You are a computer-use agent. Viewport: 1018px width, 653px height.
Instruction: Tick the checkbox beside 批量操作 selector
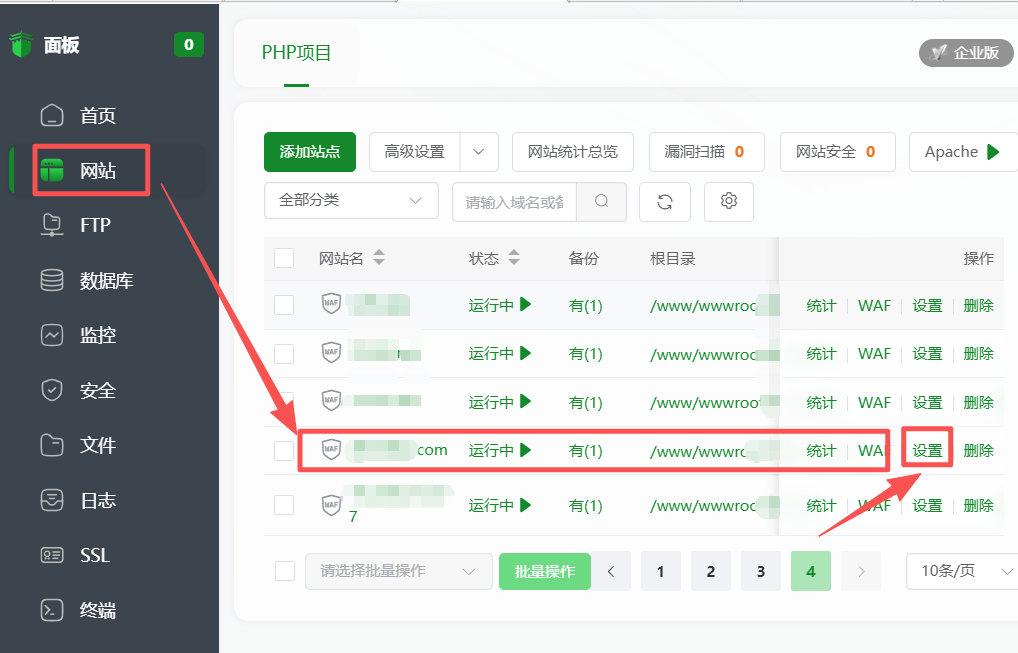pyautogui.click(x=285, y=571)
